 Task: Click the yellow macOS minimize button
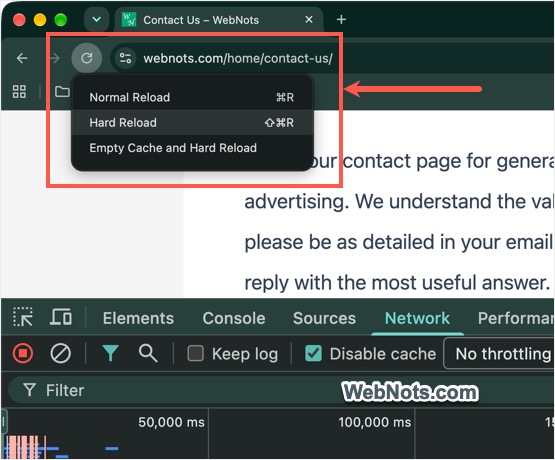pos(40,20)
